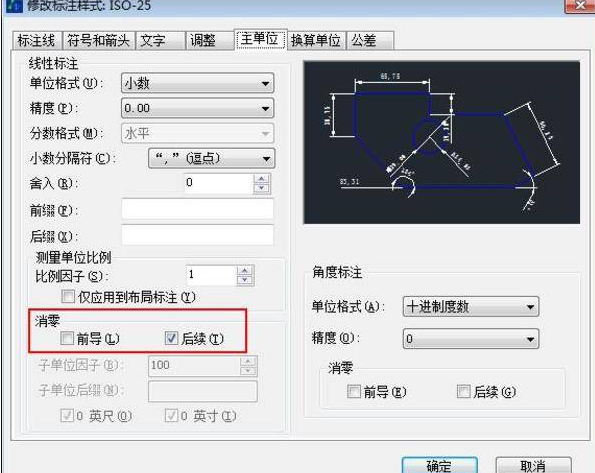Confirm with the 确定 button
595x473 pixels.
click(x=439, y=465)
